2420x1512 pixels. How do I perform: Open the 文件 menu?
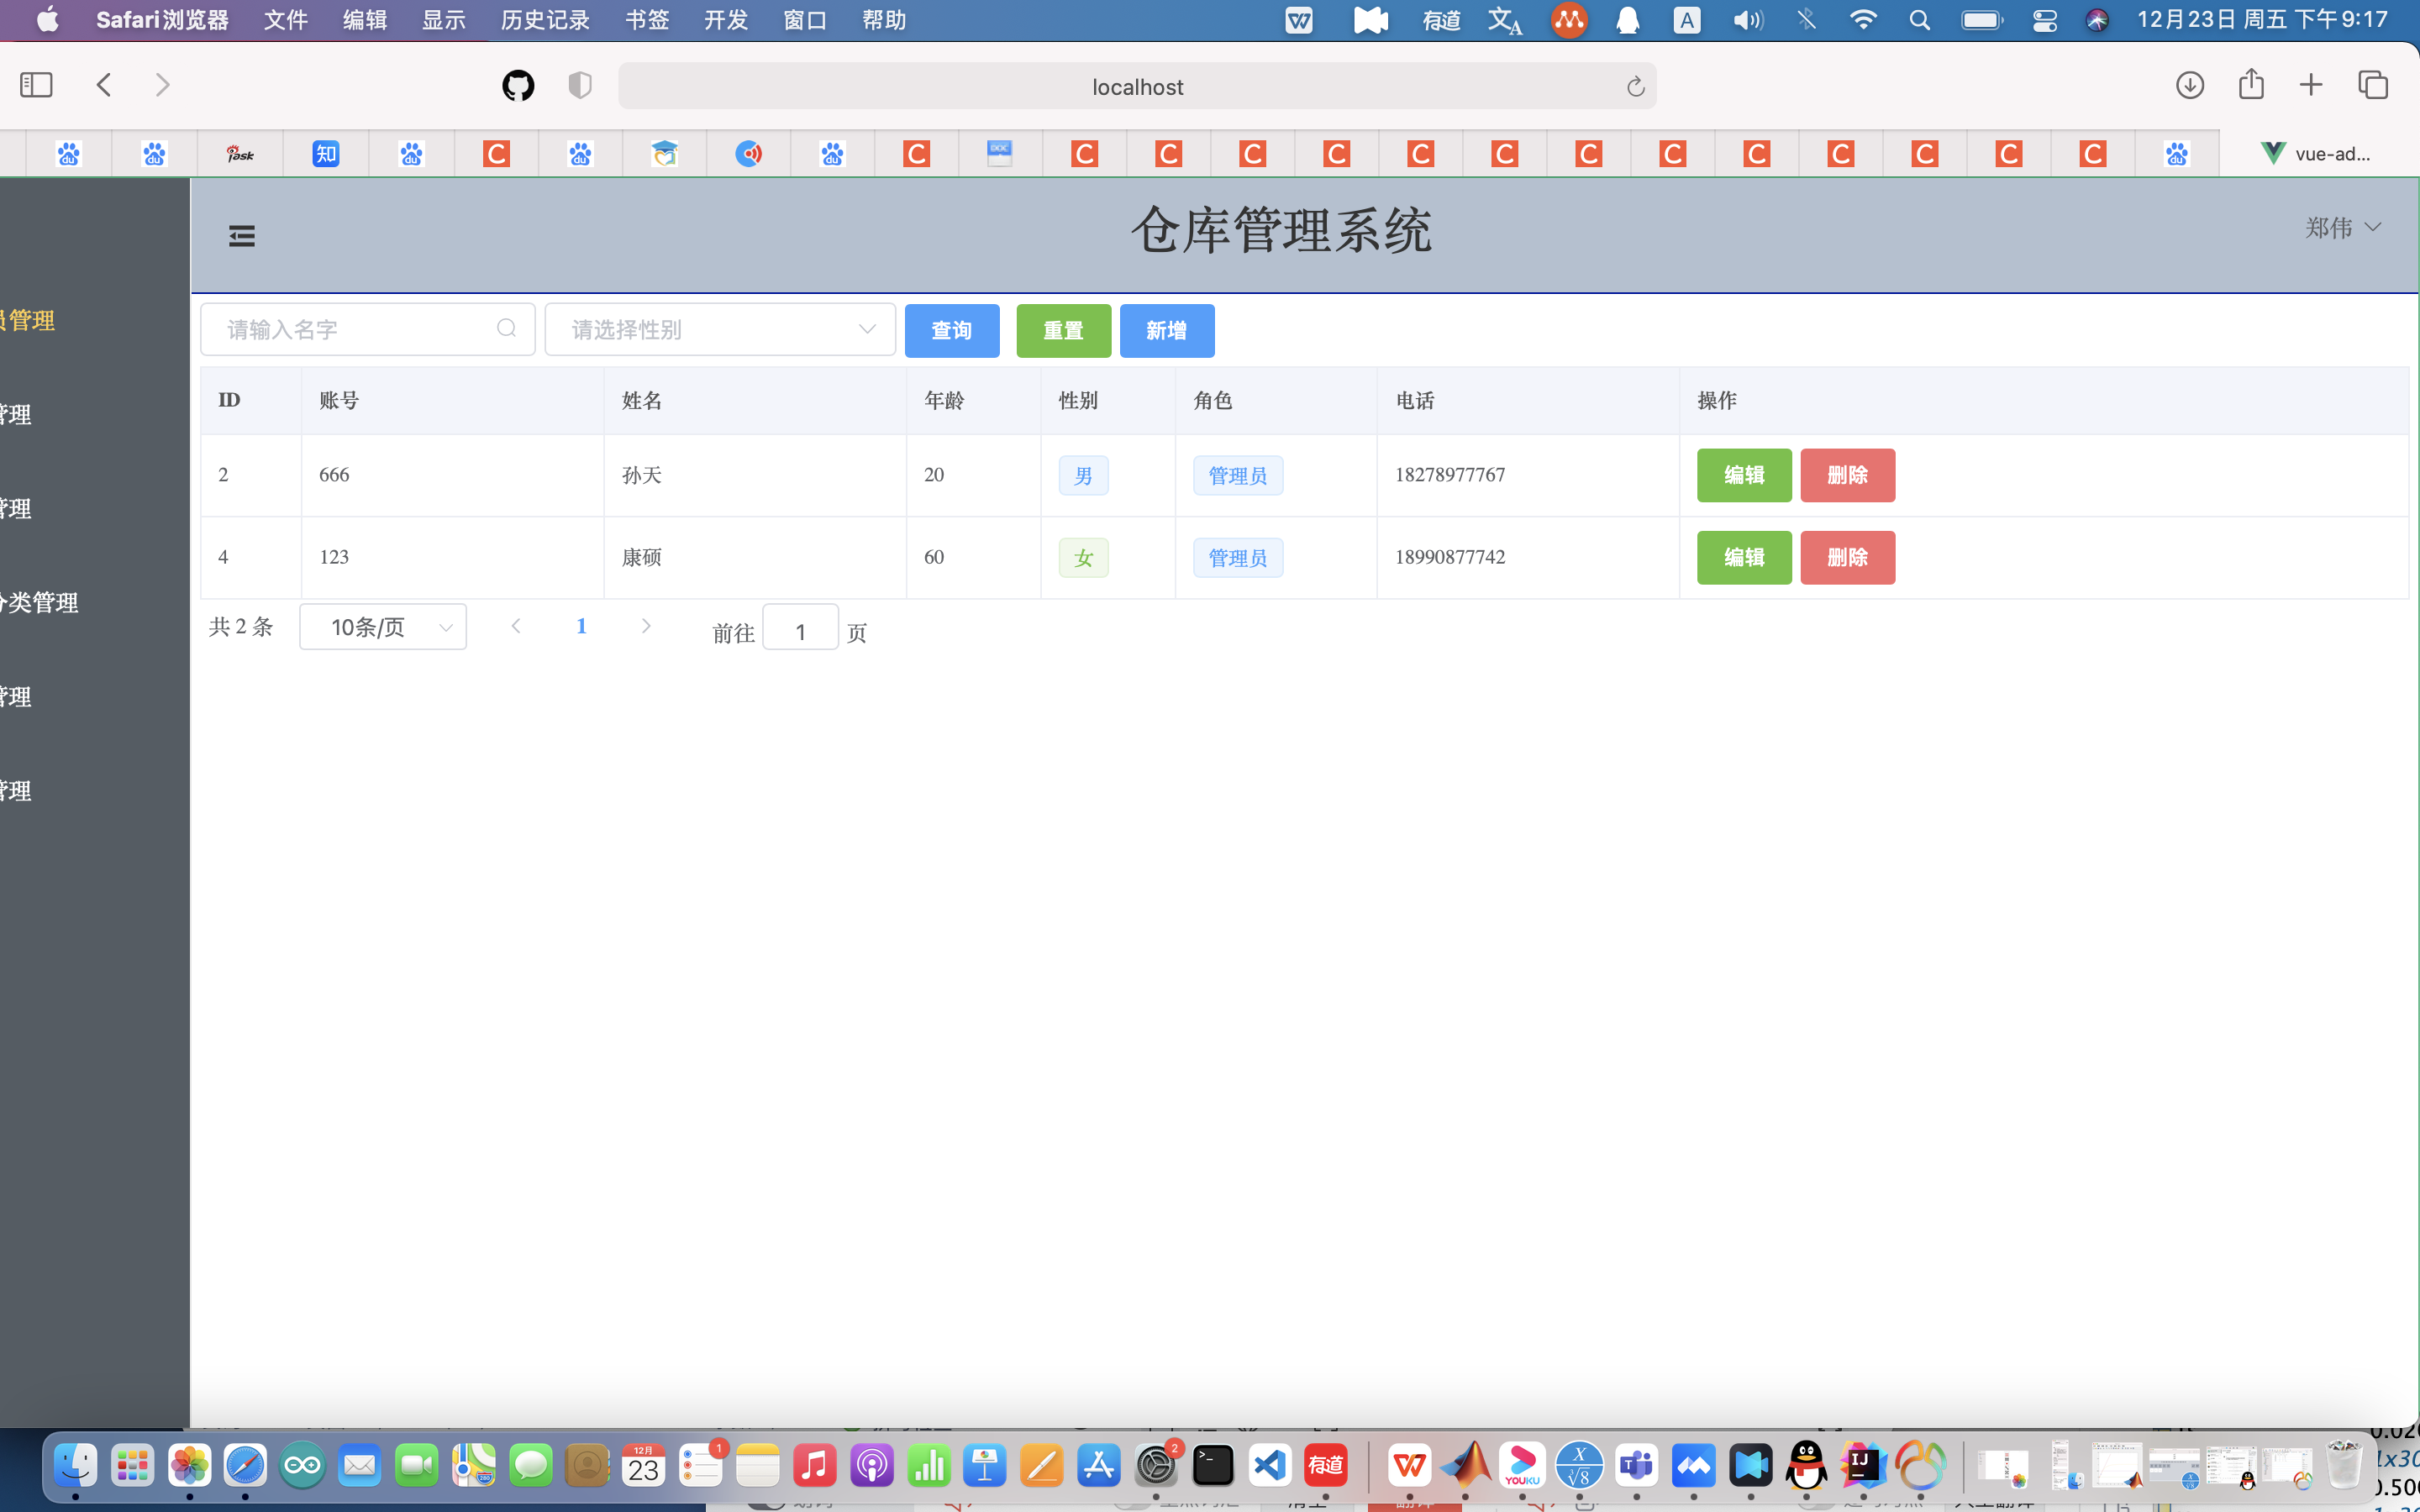tap(286, 20)
